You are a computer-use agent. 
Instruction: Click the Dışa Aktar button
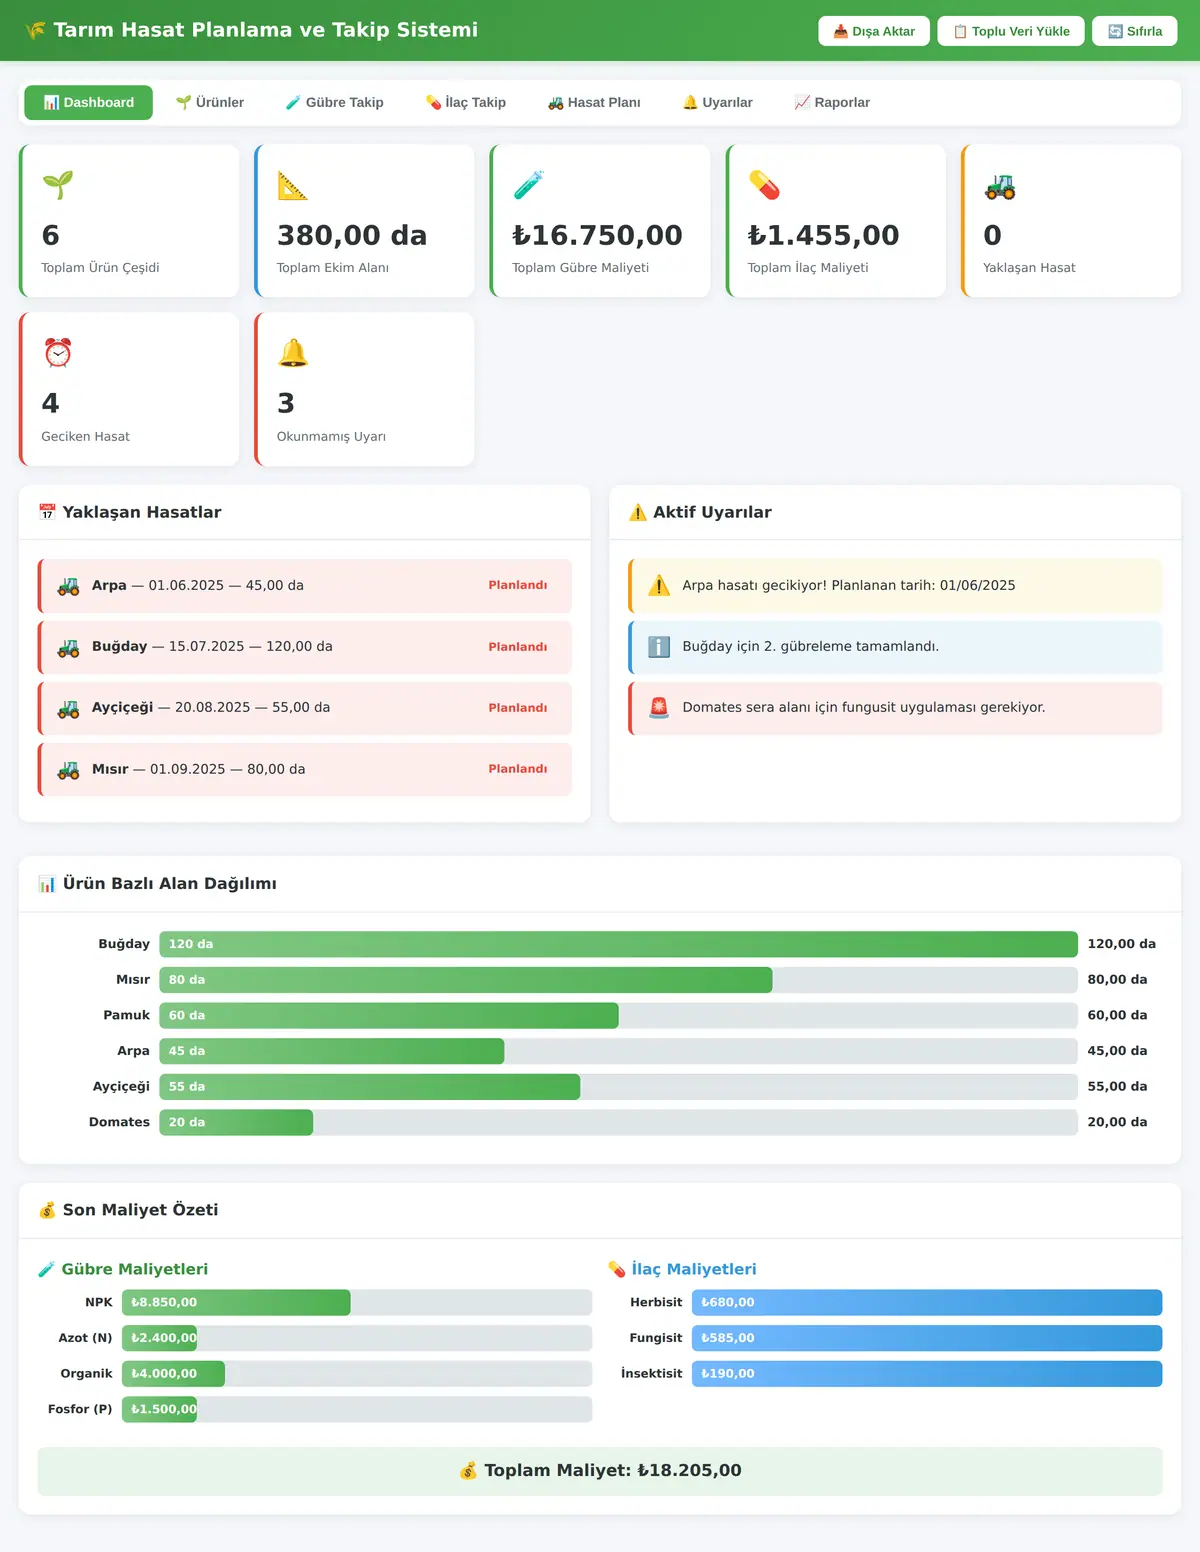click(x=874, y=31)
